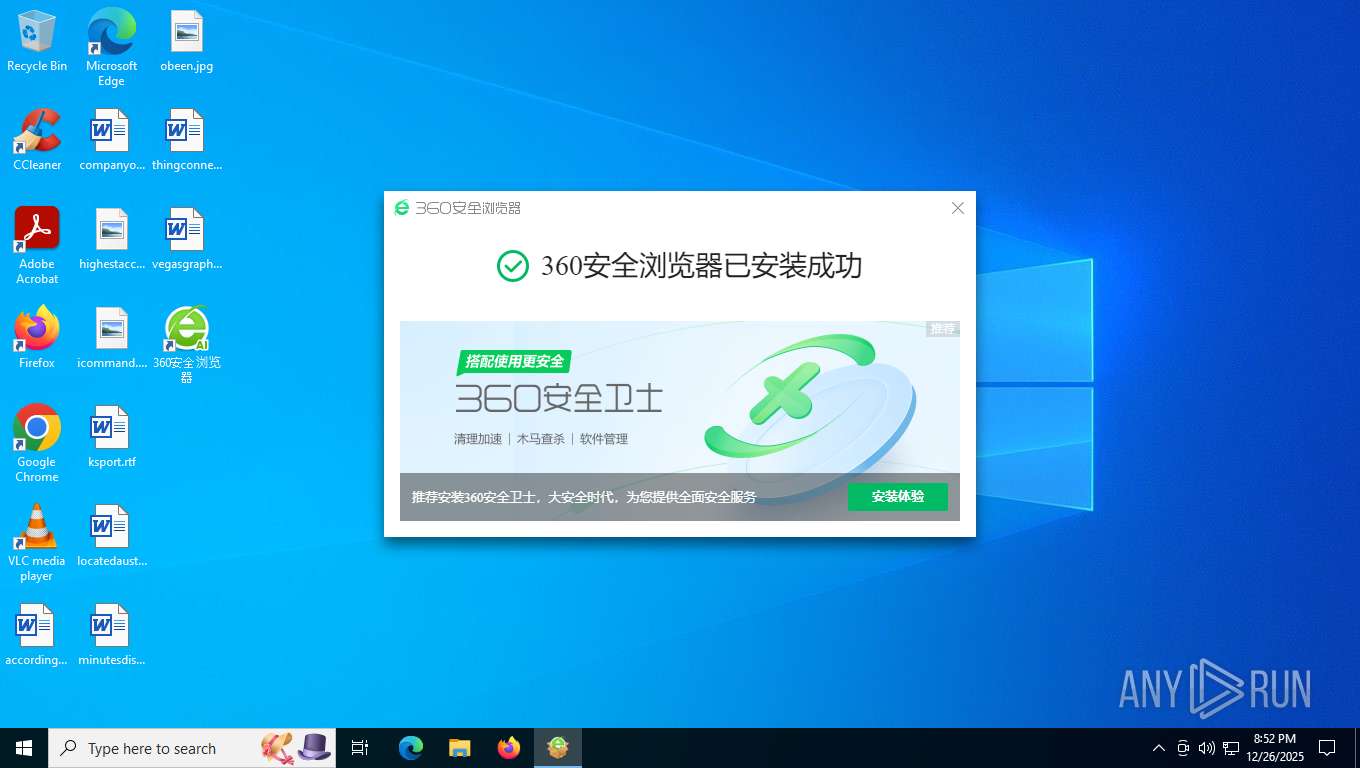Open Microsoft Edge from the taskbar
Screen dimensions: 1360x768
coord(411,748)
